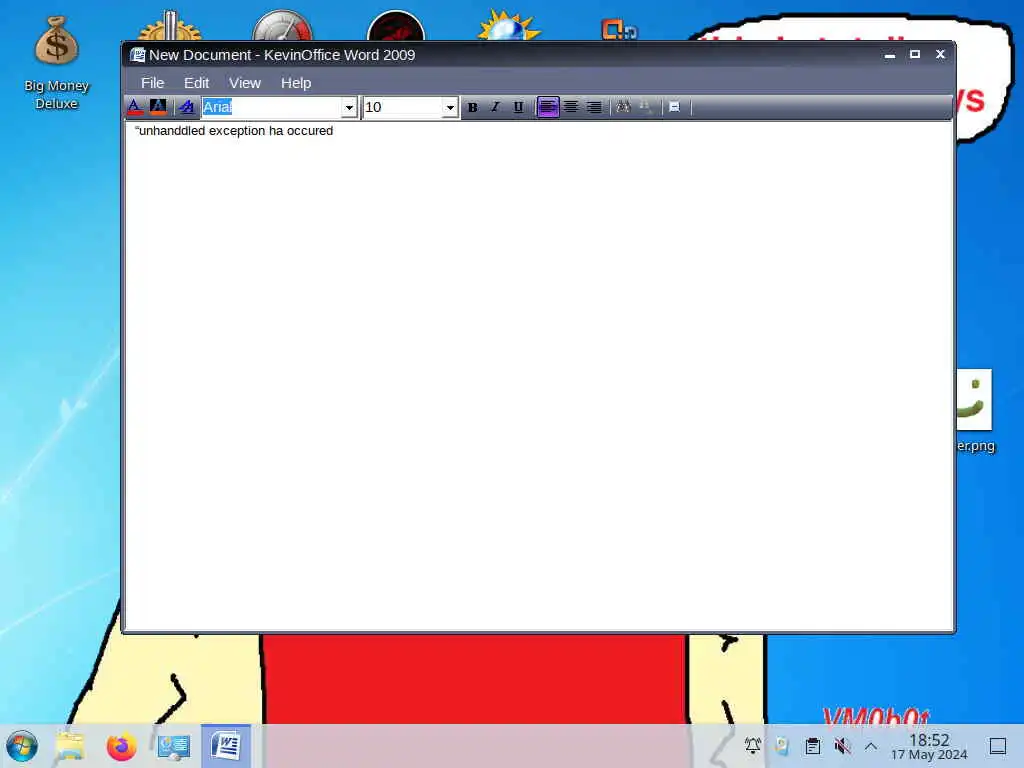Open the View menu
The height and width of the screenshot is (768, 1024).
(x=244, y=83)
